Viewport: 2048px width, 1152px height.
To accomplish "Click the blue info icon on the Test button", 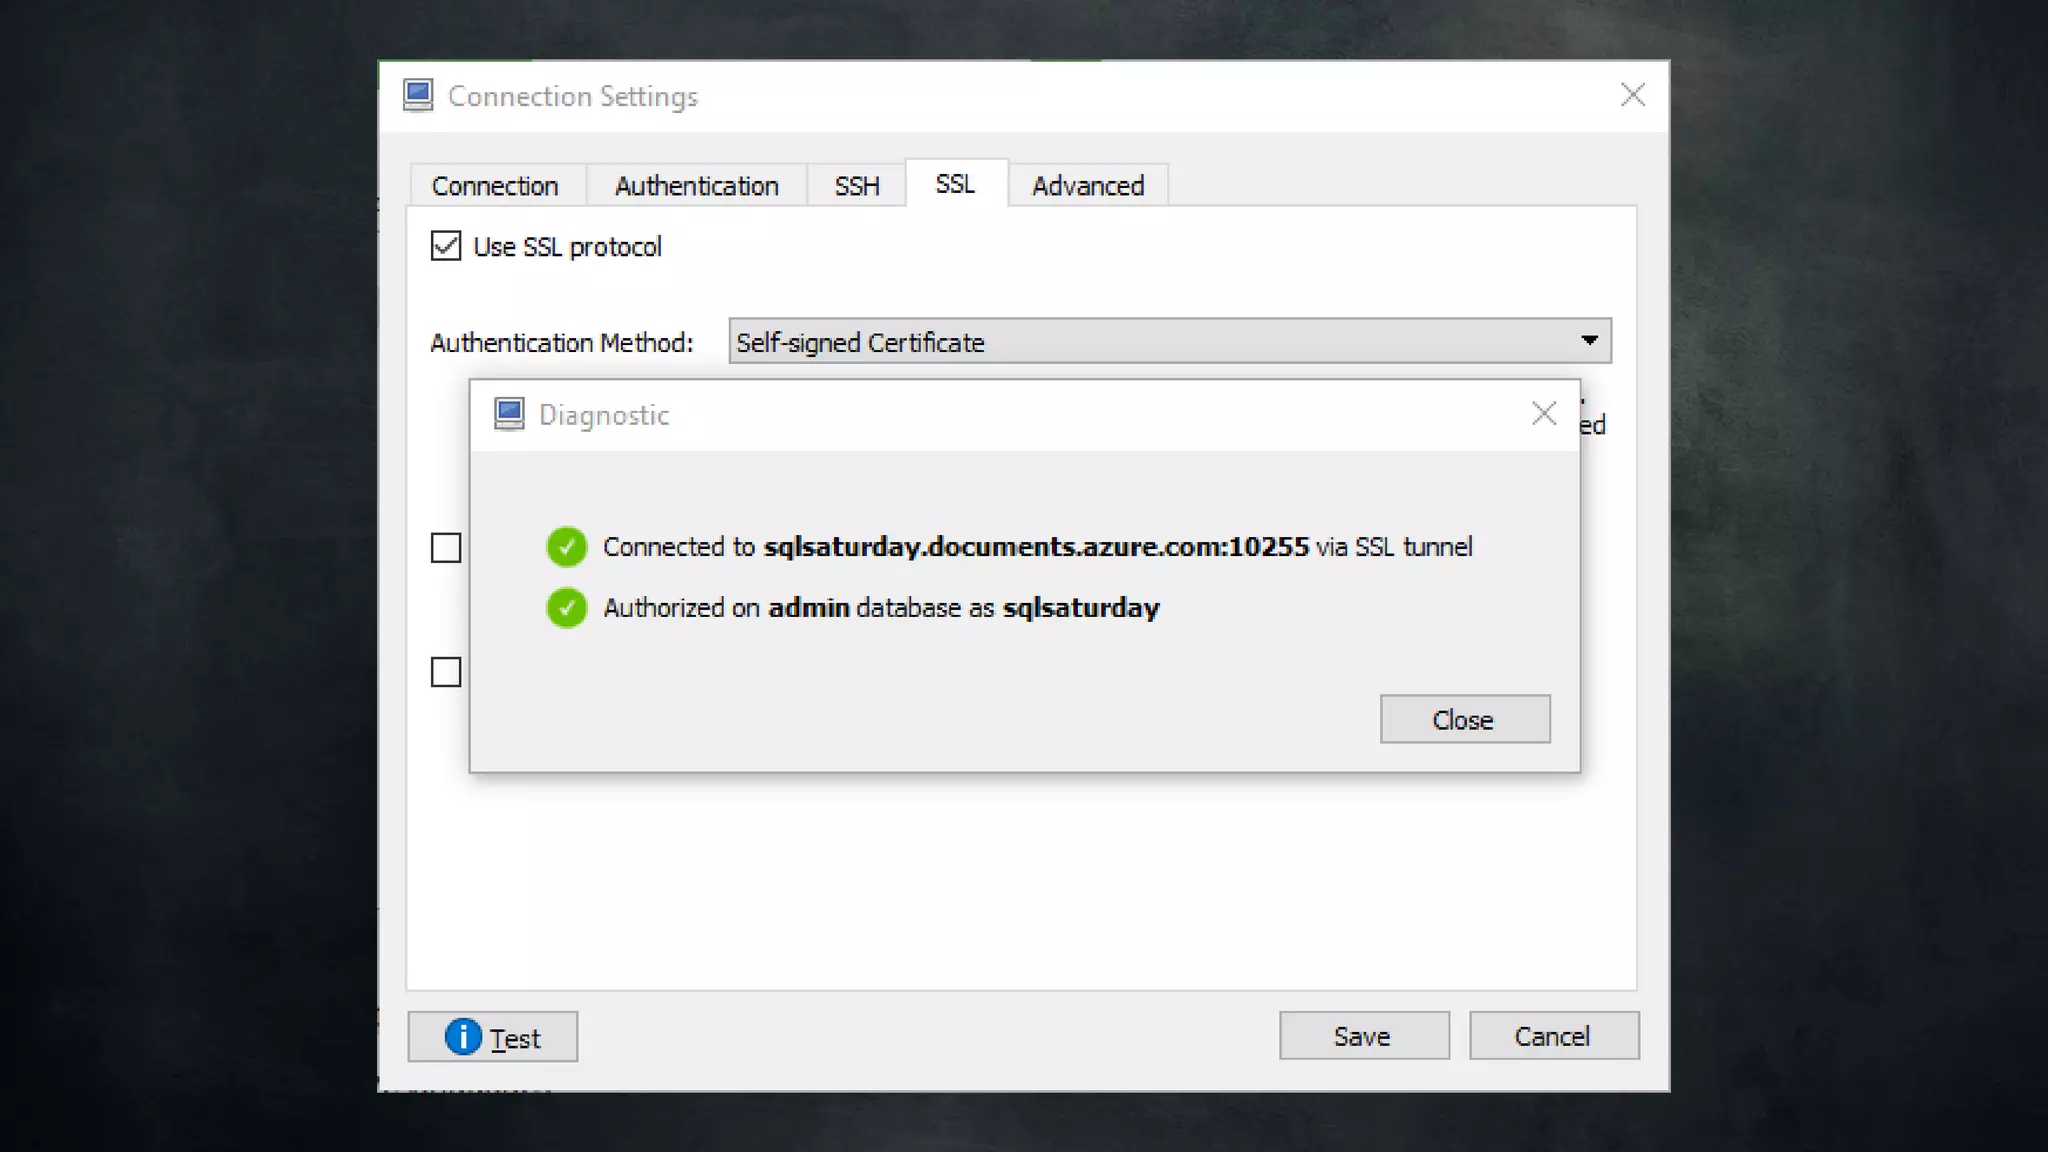I will 463,1037.
